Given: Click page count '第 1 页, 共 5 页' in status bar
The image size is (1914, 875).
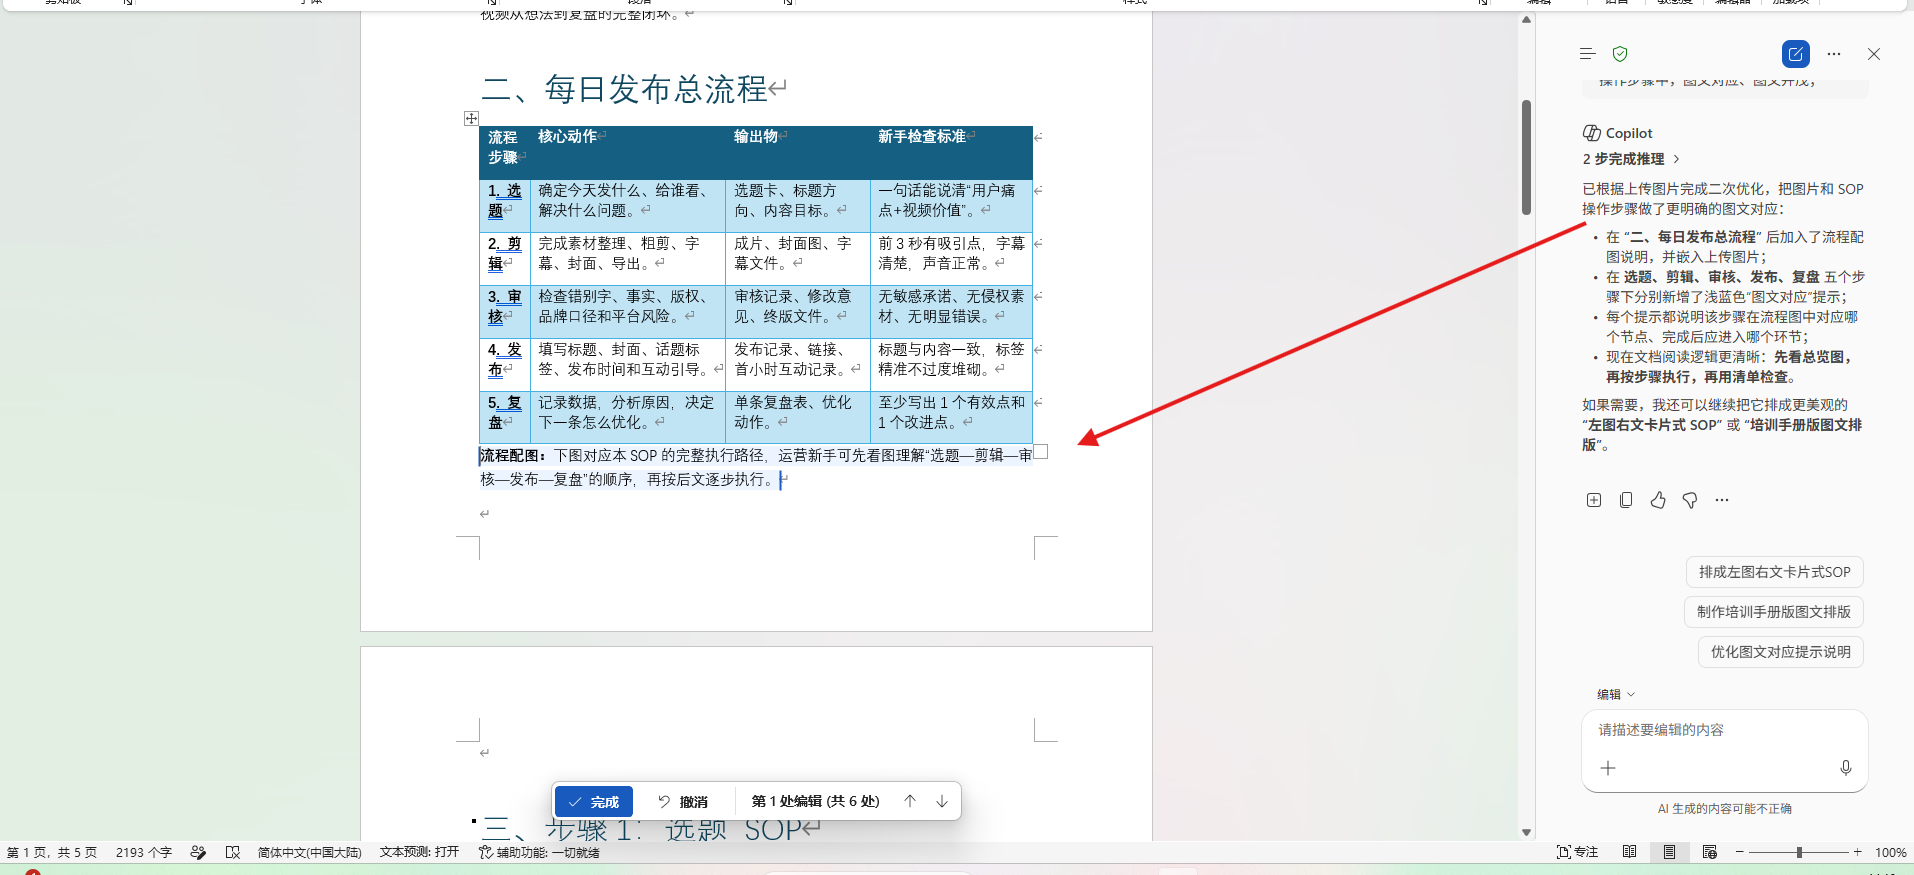Looking at the screenshot, I should point(52,853).
